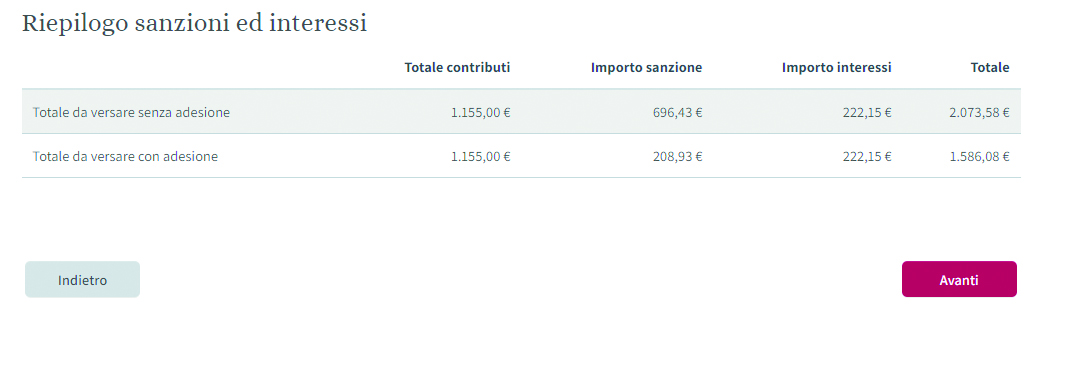
Task: Click the 1.155,00 € contributi in con adesione row
Action: (x=481, y=156)
